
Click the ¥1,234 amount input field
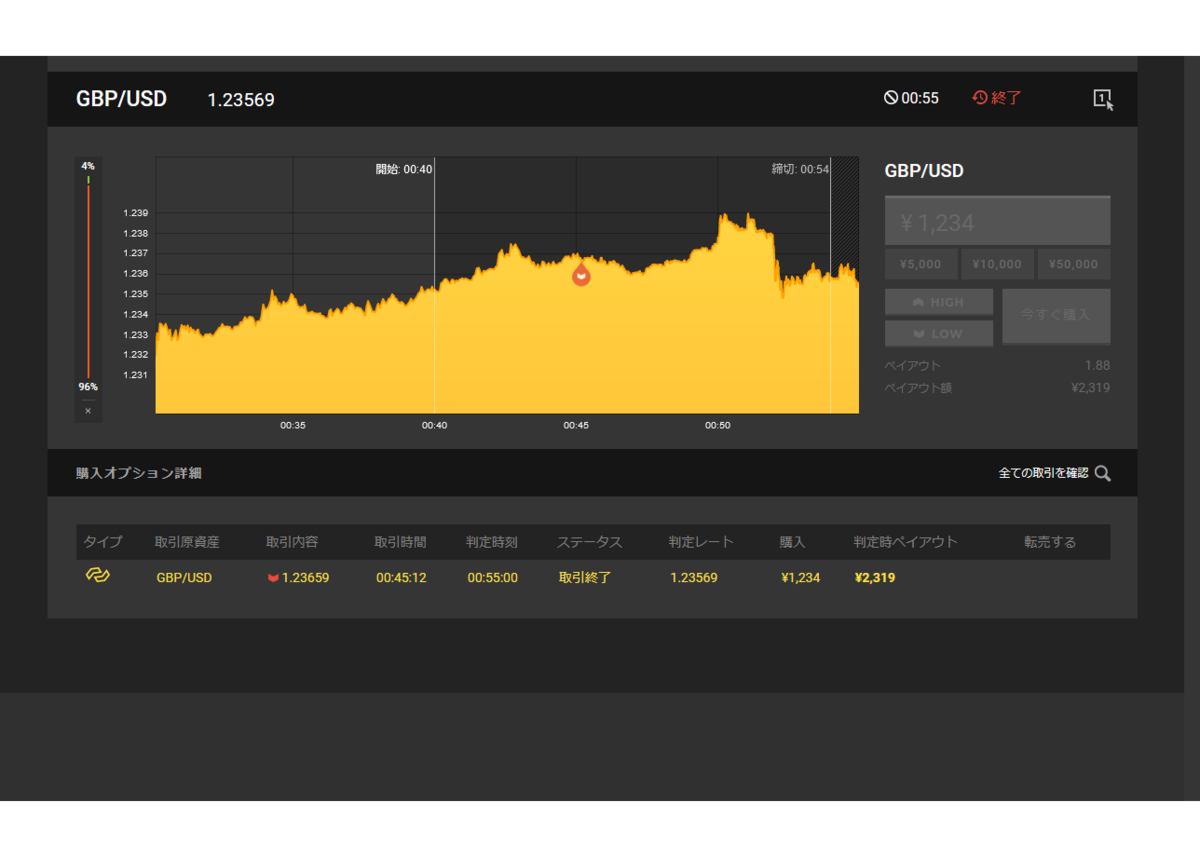coord(997,221)
